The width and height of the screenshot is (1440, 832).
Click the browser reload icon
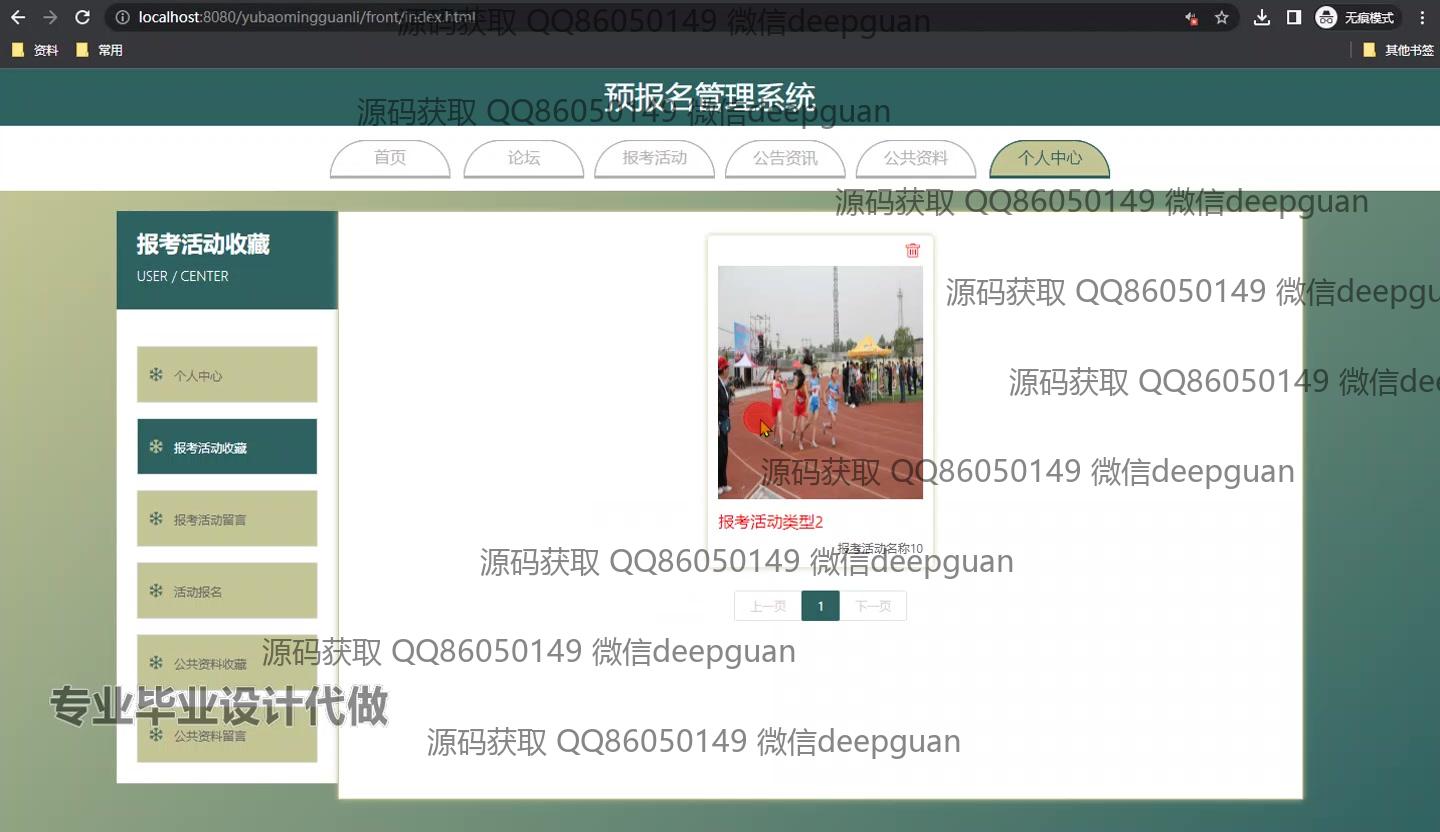click(83, 17)
